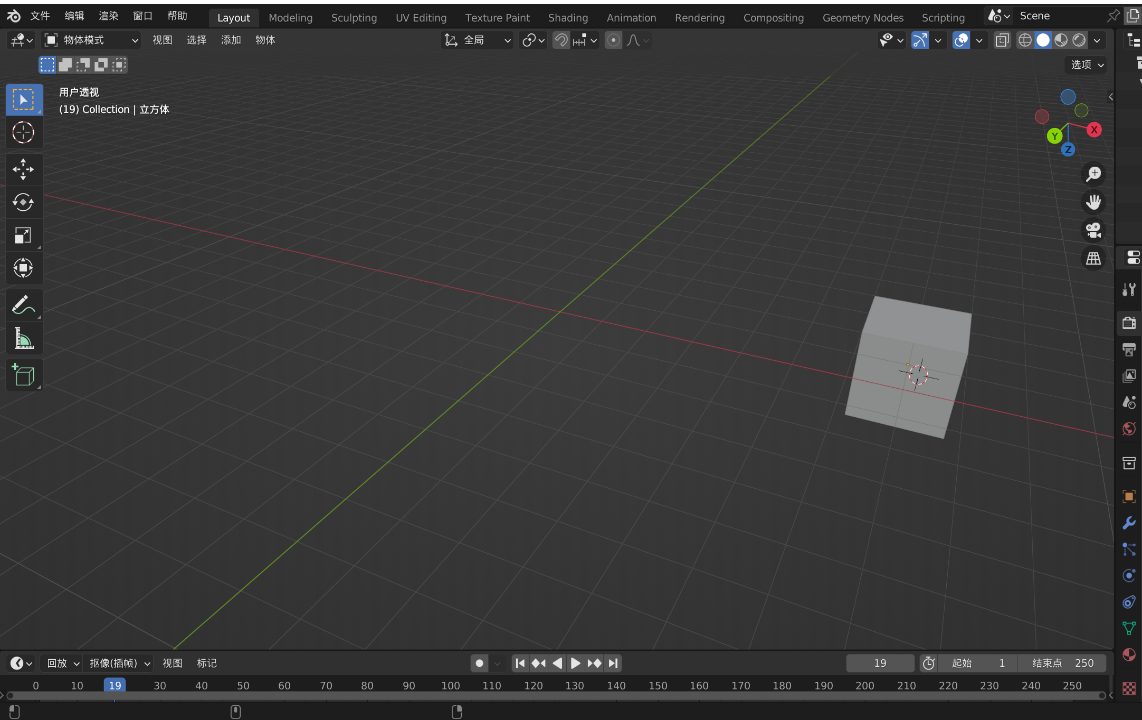Select the Measure tool

23,340
